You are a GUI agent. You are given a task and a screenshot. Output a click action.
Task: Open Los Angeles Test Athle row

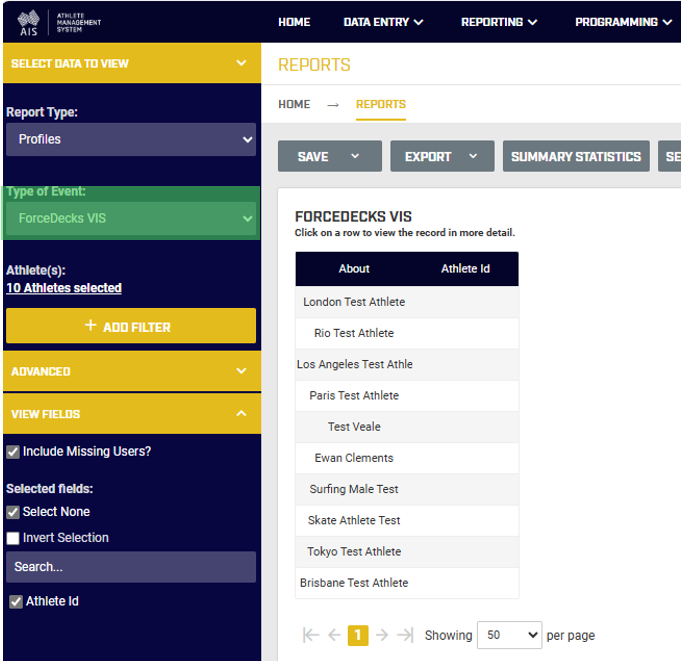coord(407,364)
